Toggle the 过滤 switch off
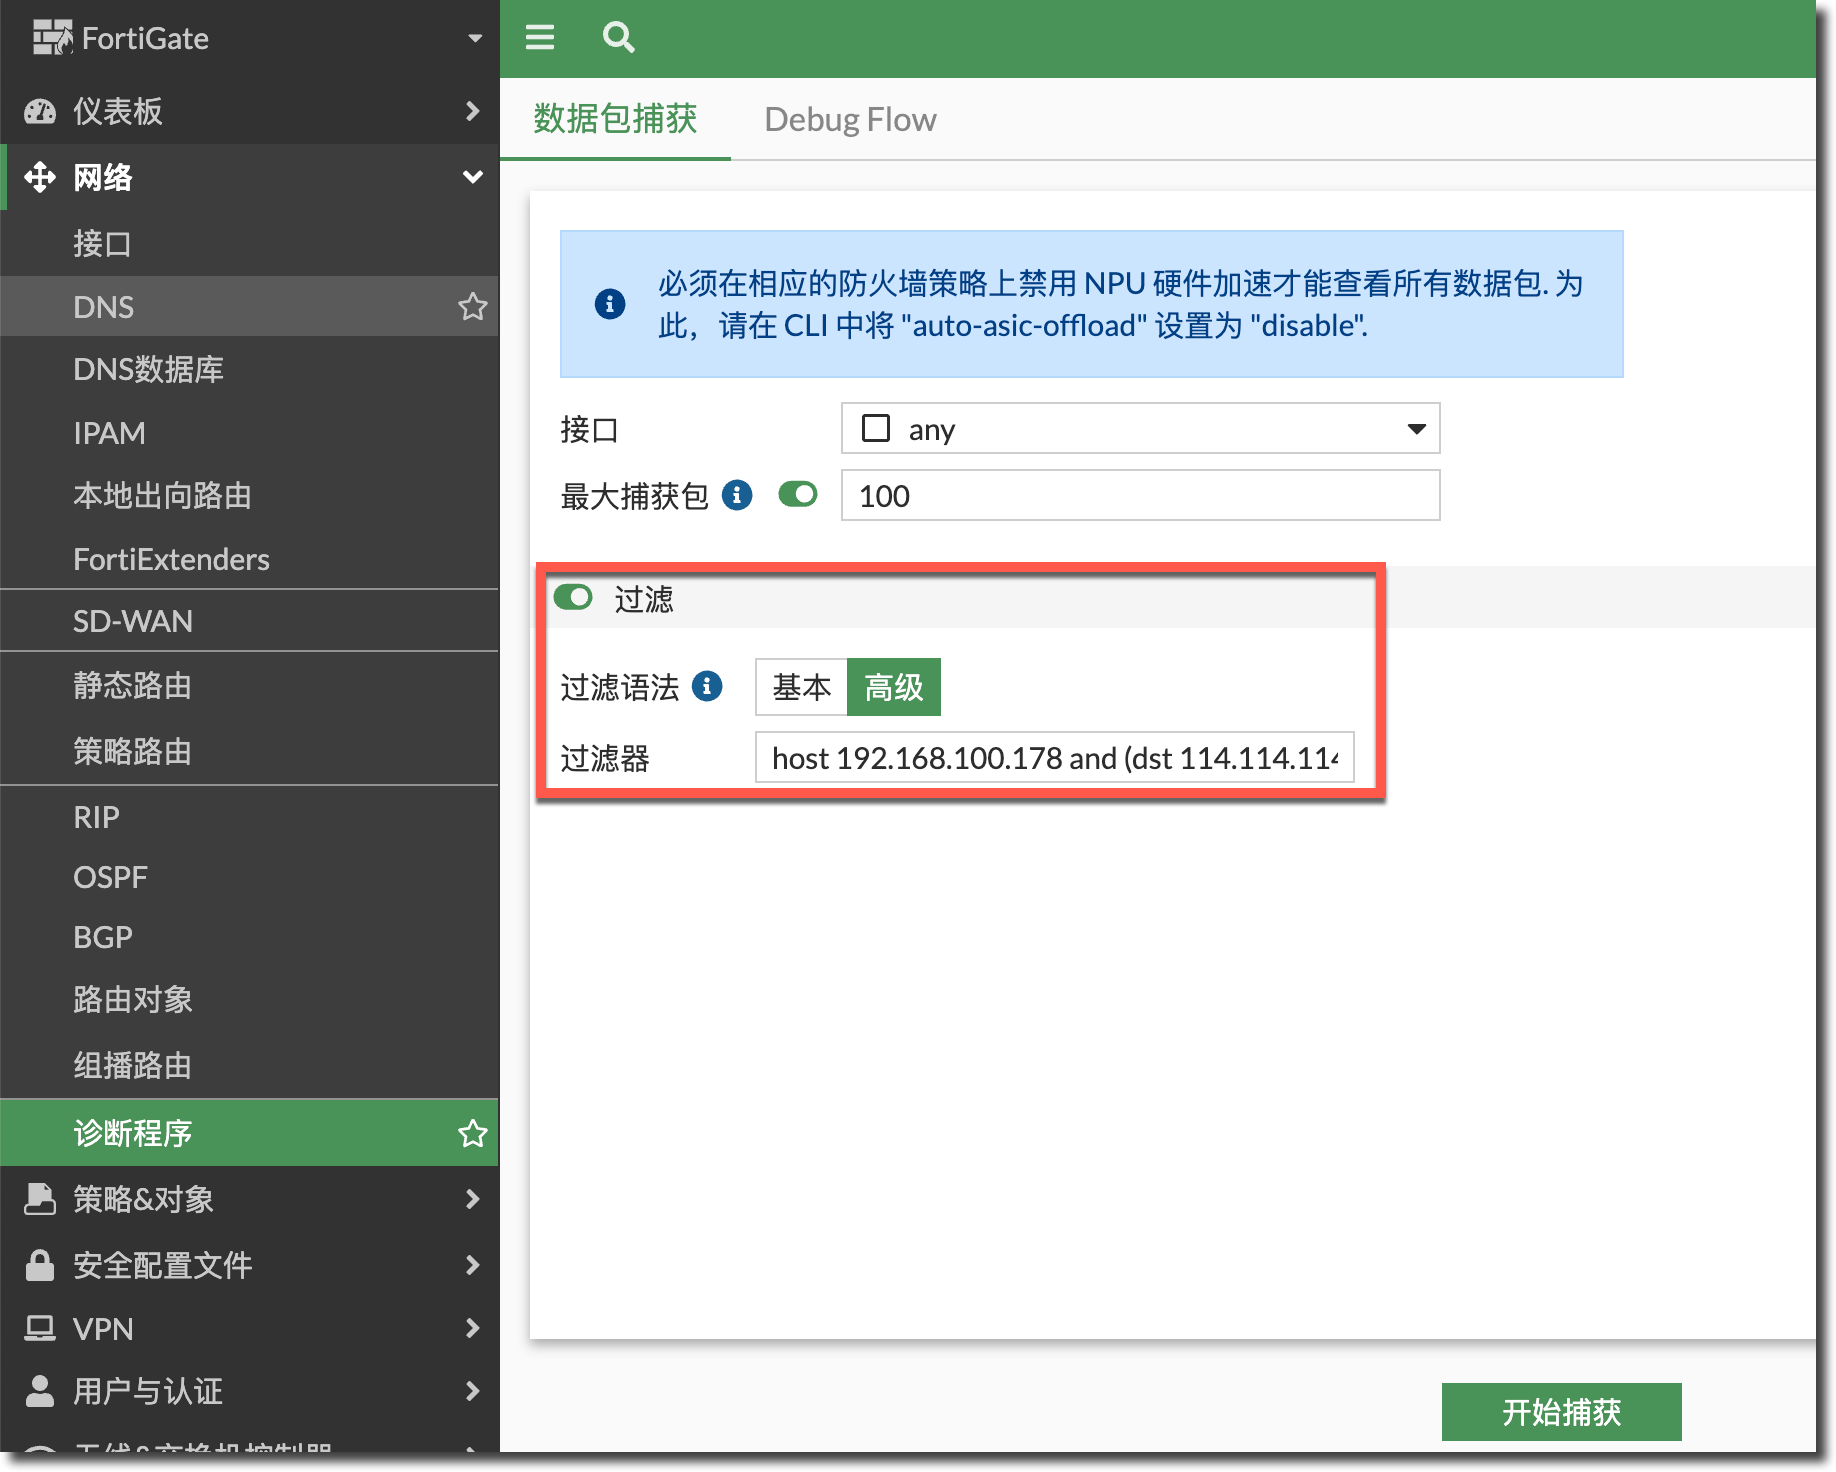This screenshot has width=1836, height=1472. point(573,597)
